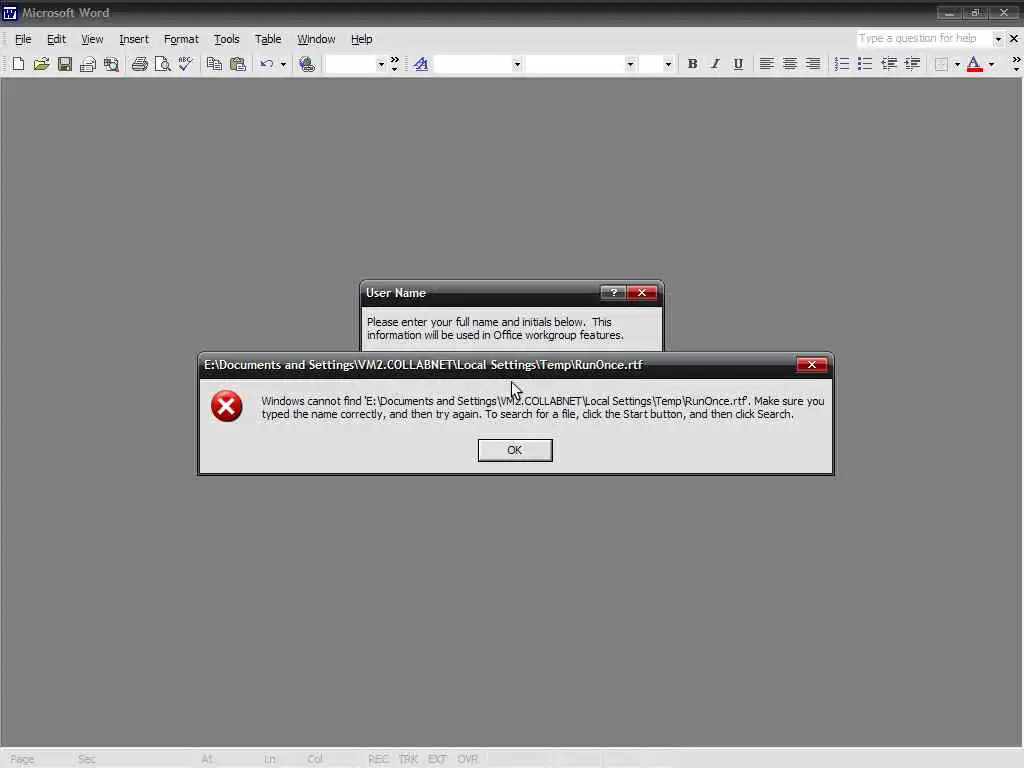
Task: Open the Format menu
Action: coord(181,39)
